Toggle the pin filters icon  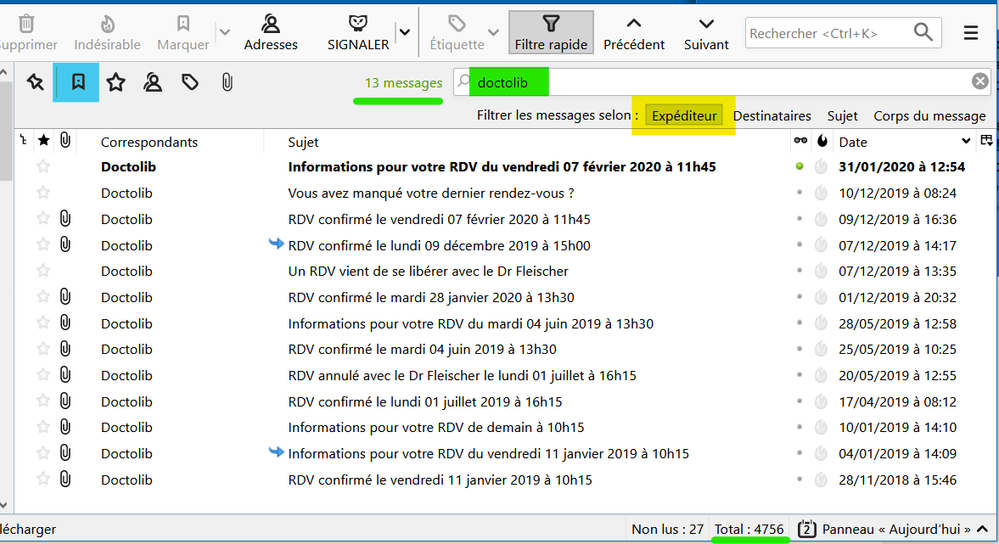click(36, 82)
